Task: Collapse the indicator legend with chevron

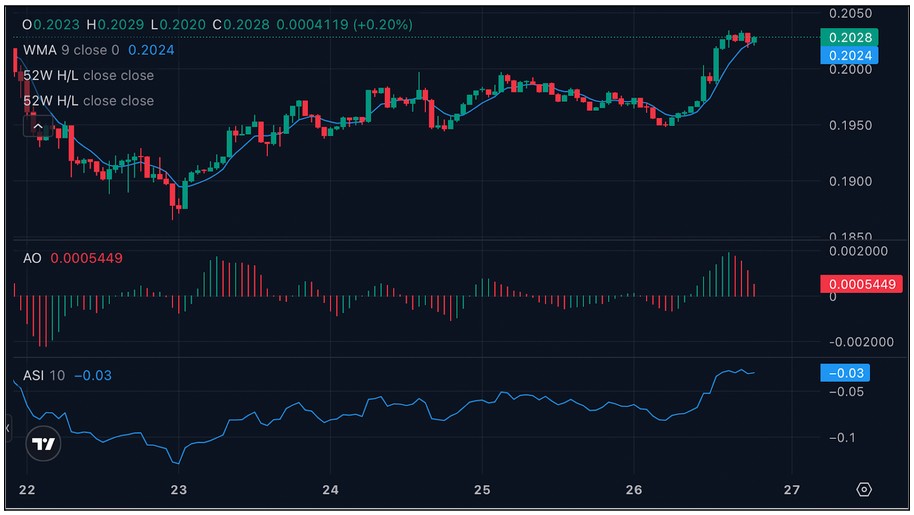Action: 38,127
